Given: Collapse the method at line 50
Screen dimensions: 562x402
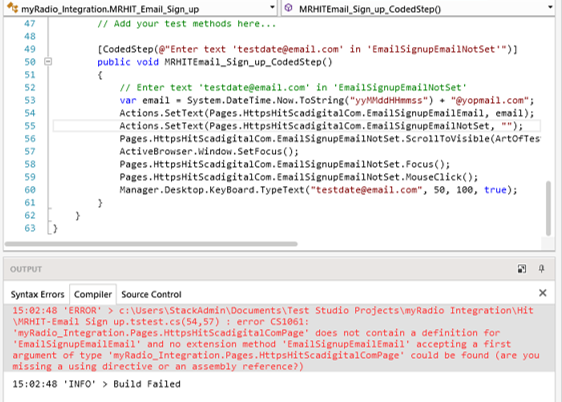Looking at the screenshot, I should pyautogui.click(x=48, y=62).
